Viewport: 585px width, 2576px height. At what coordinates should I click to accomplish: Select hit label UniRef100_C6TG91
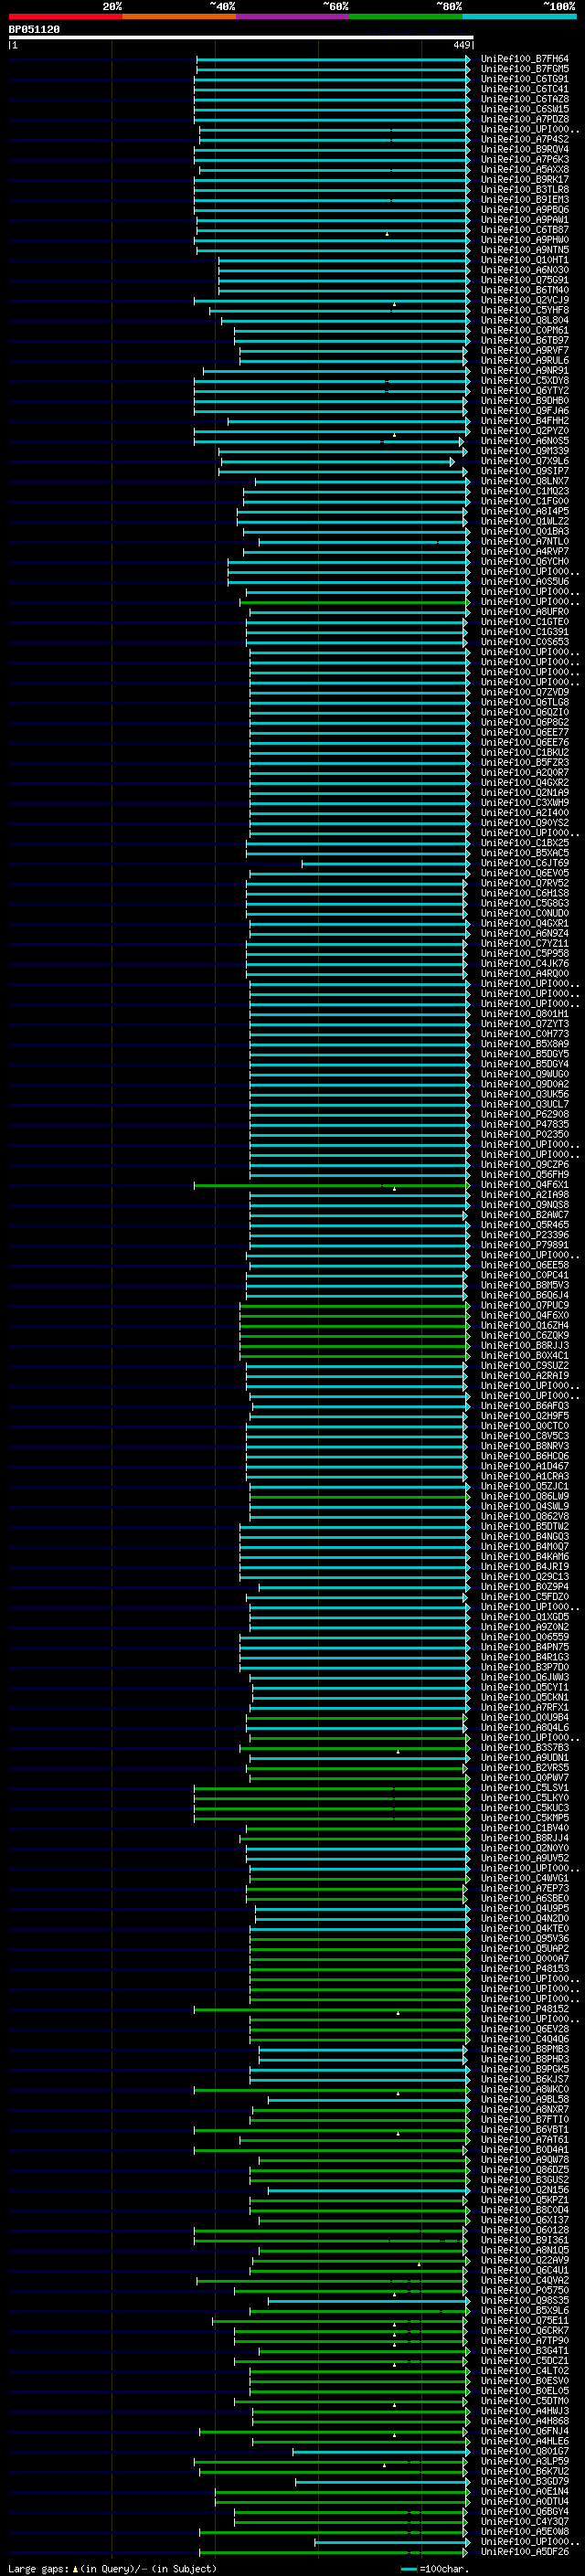525,79
